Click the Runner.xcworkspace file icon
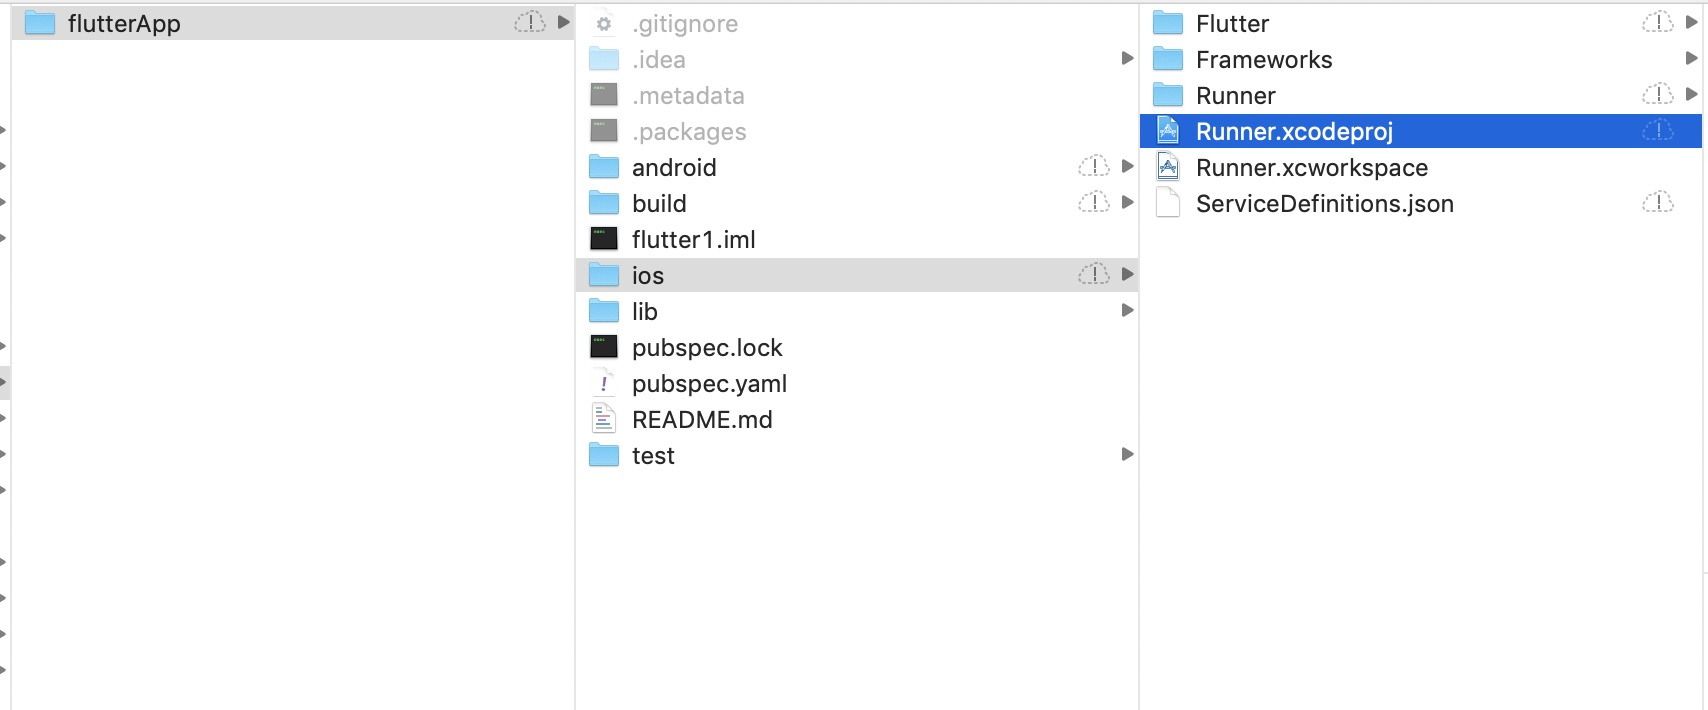 pyautogui.click(x=1168, y=167)
